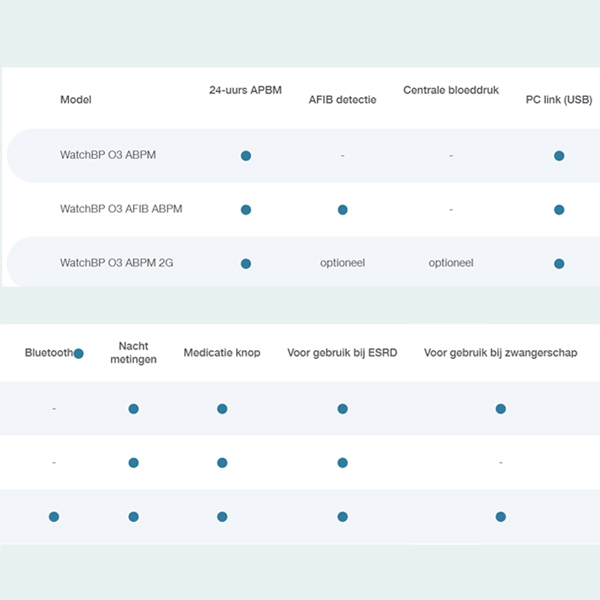Select the Centrale bloeddruk dash for WatchBP O3 ABPM
Screen dimensions: 600x600
451,156
